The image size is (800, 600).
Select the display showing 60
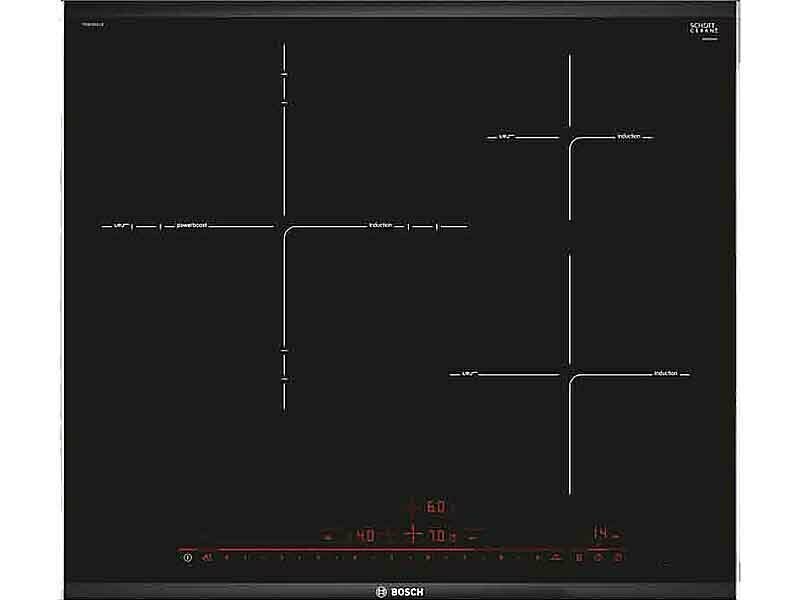pos(435,507)
